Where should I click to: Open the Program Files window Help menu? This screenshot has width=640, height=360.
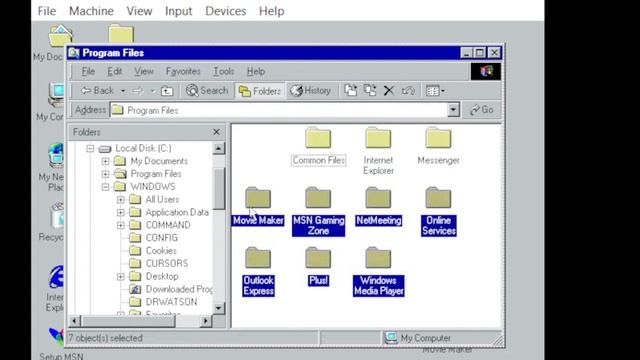(256, 71)
